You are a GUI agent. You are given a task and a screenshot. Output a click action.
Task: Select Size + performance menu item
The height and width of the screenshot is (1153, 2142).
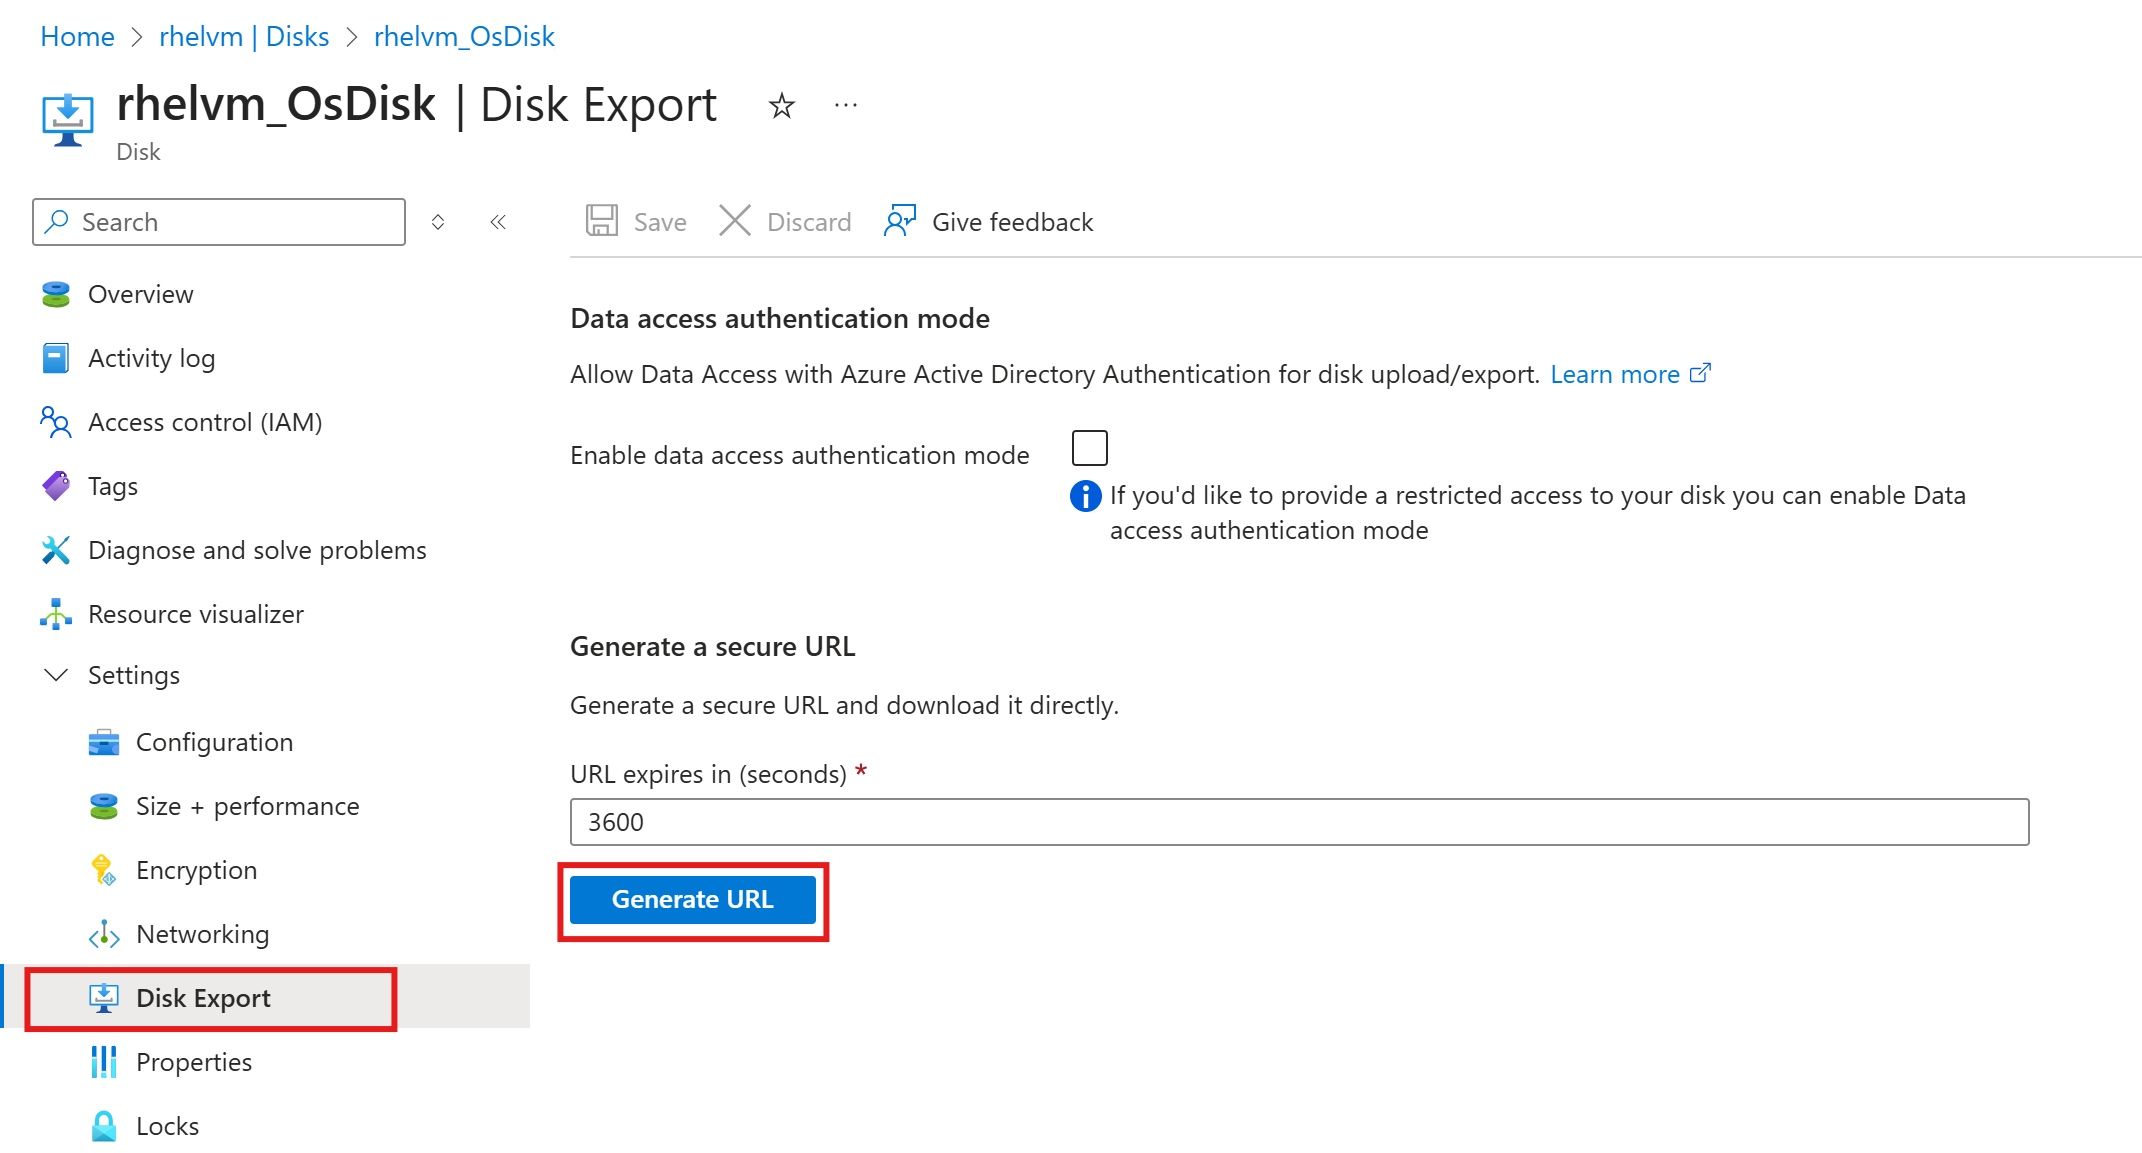pyautogui.click(x=247, y=806)
